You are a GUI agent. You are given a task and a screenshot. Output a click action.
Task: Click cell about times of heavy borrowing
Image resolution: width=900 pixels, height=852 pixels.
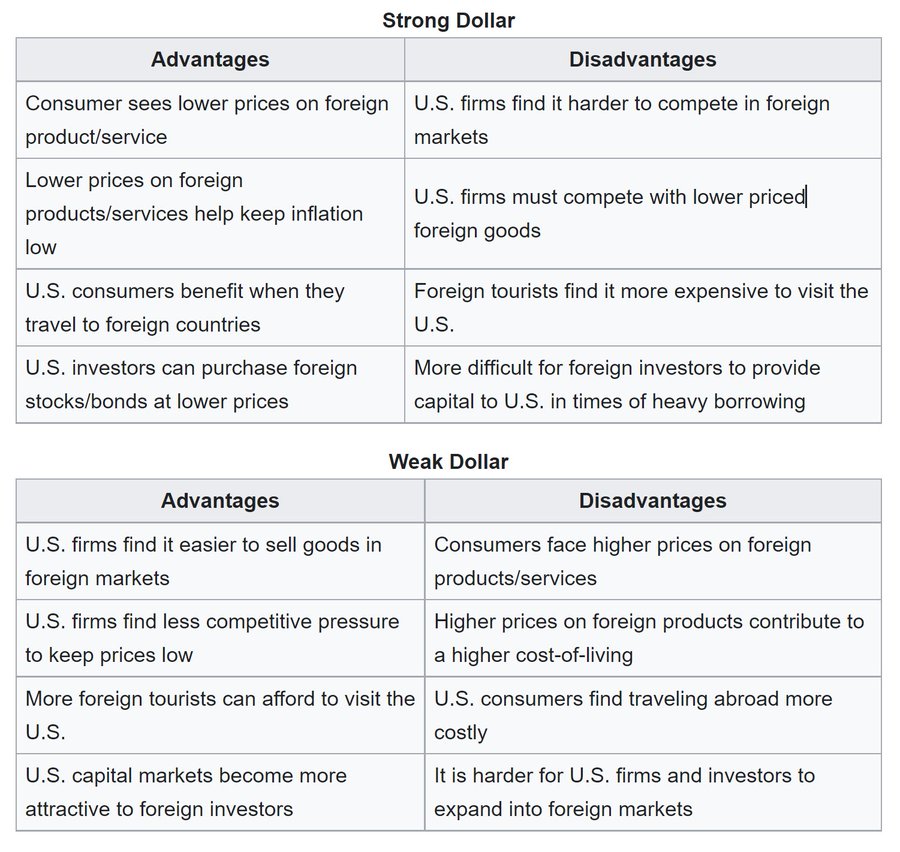click(617, 384)
